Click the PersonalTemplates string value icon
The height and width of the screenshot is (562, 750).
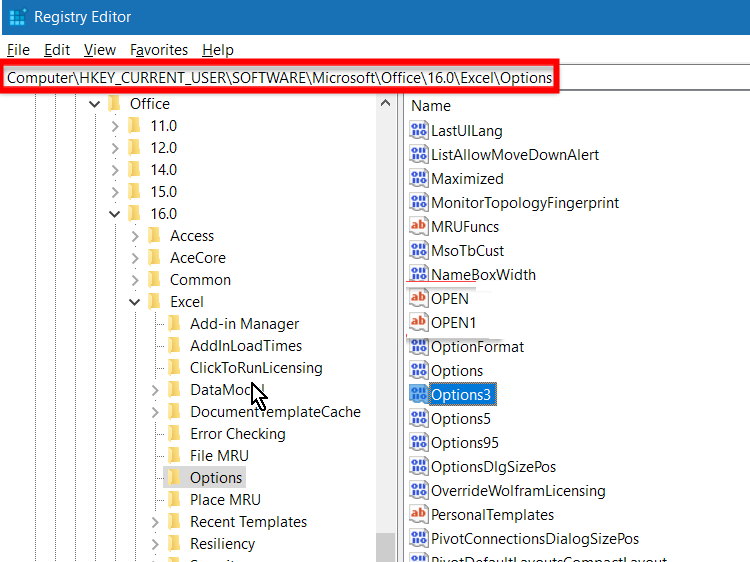tap(419, 514)
